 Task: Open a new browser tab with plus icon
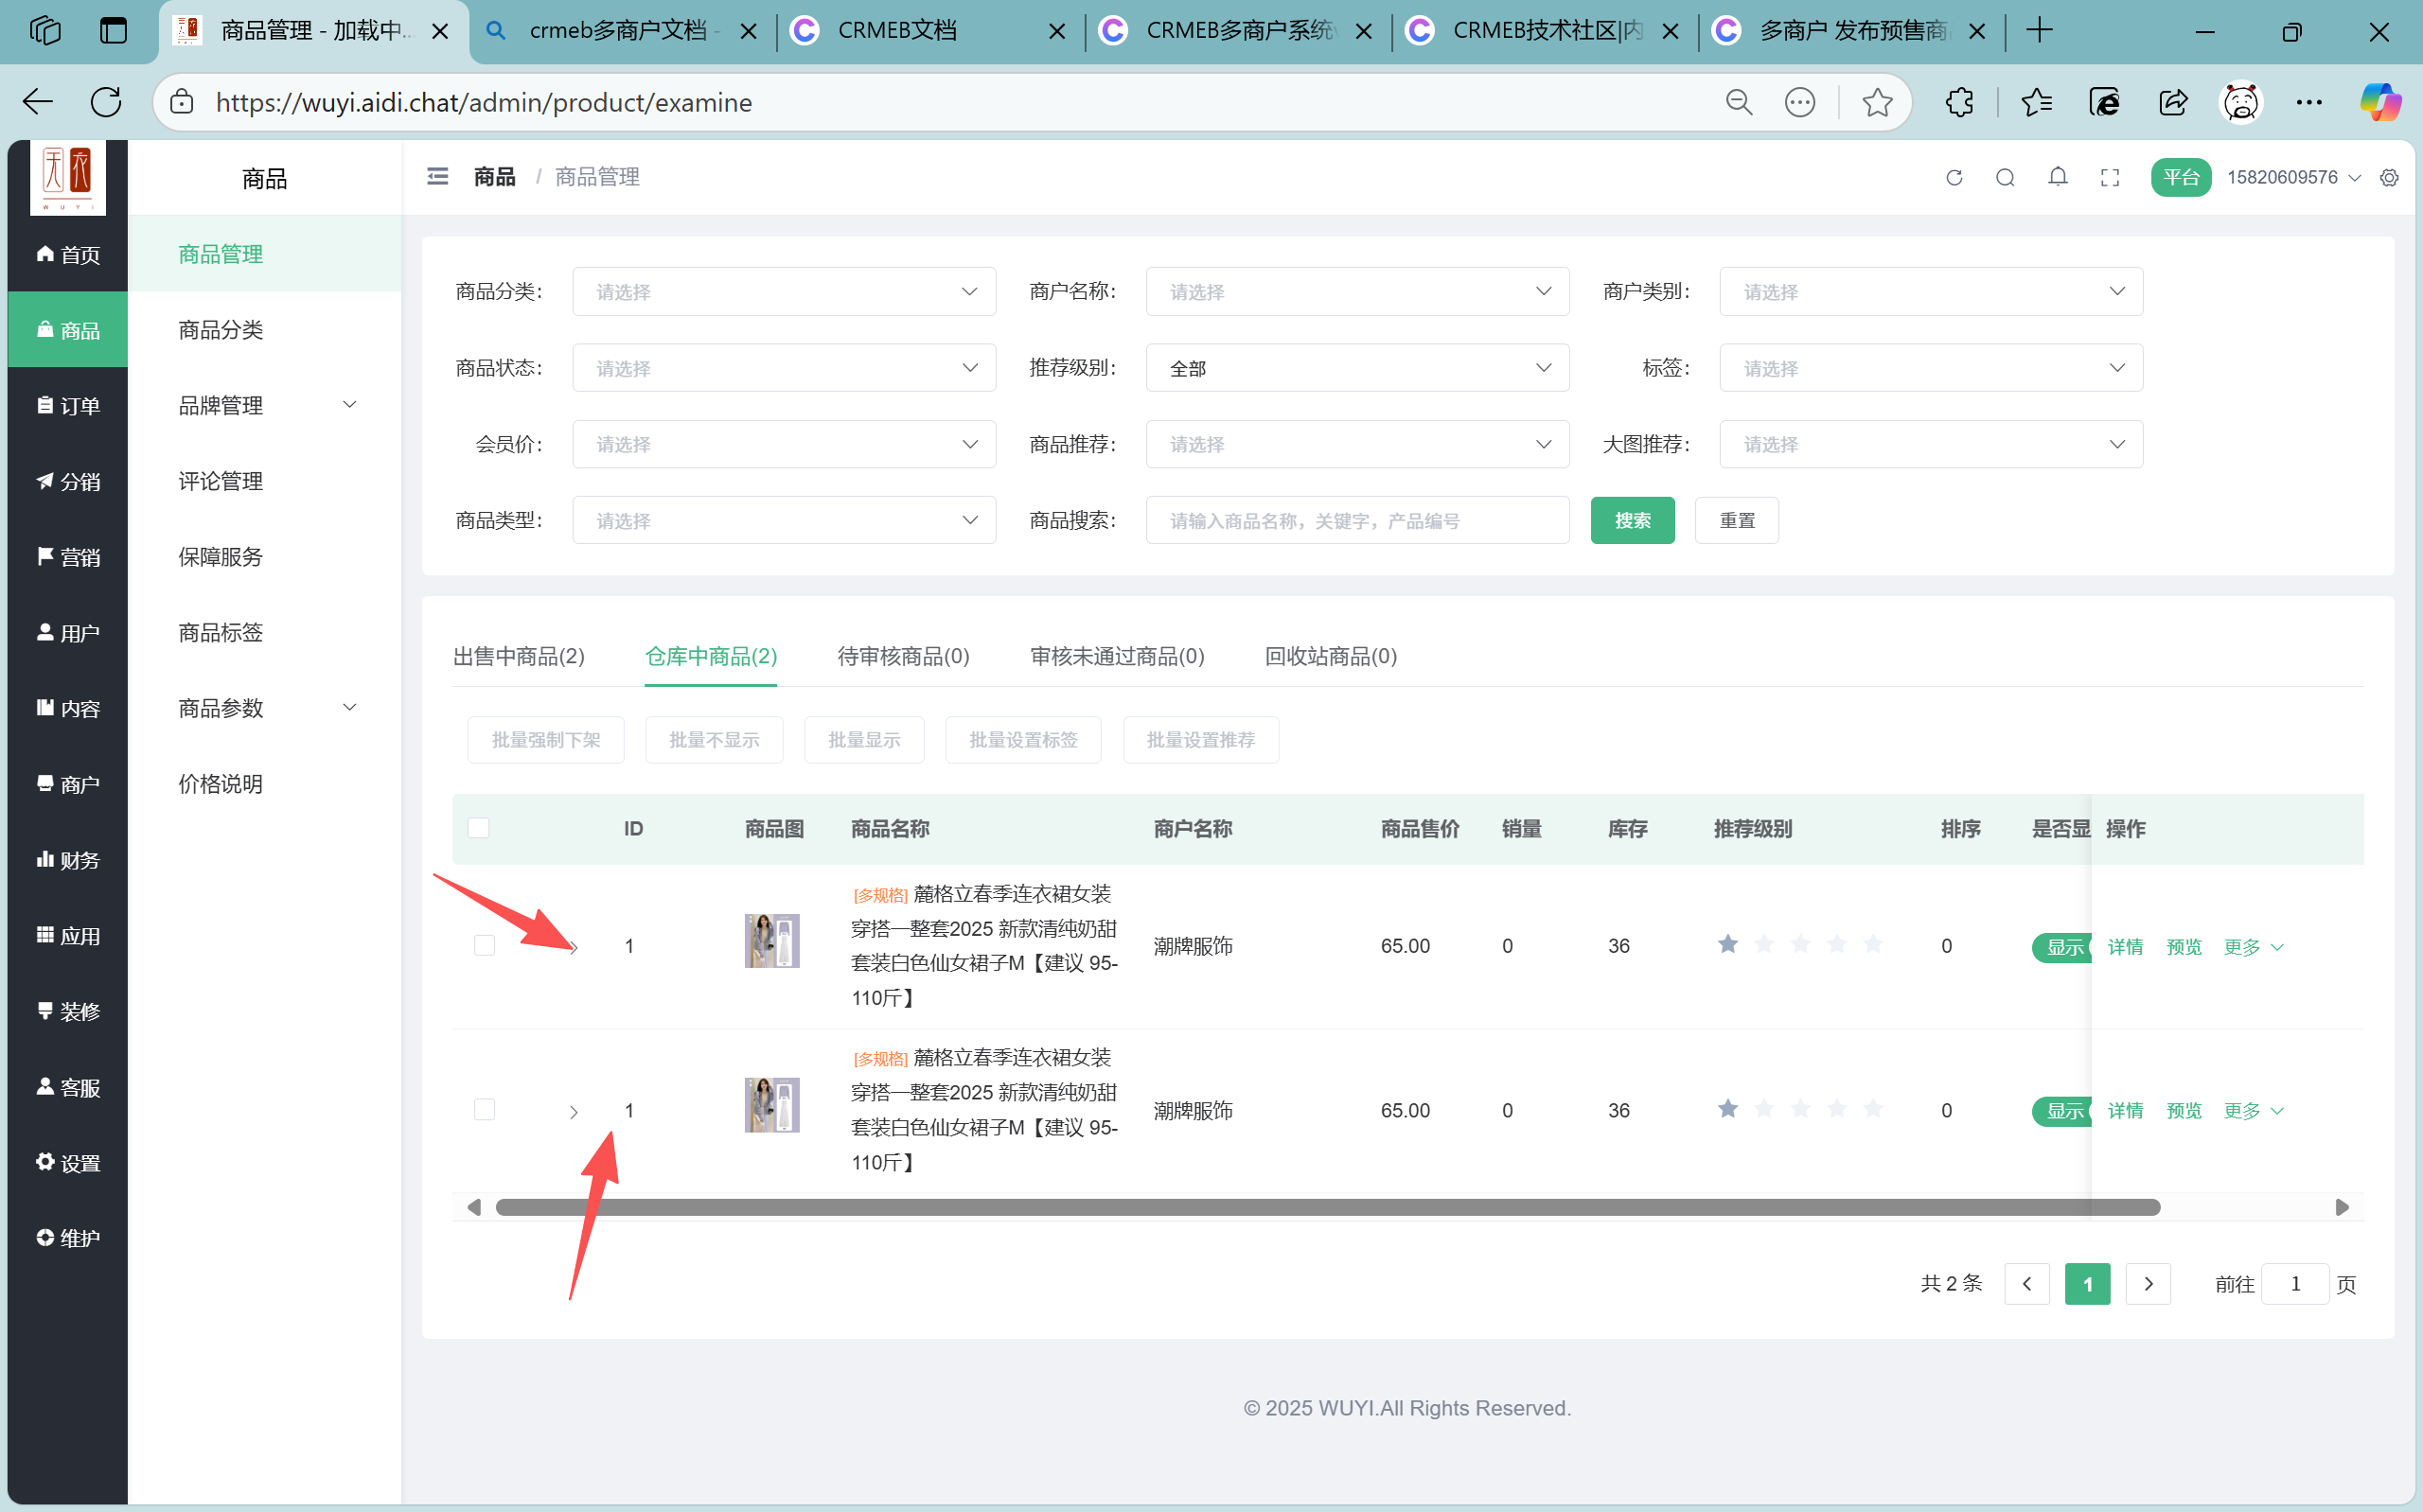click(x=2040, y=31)
